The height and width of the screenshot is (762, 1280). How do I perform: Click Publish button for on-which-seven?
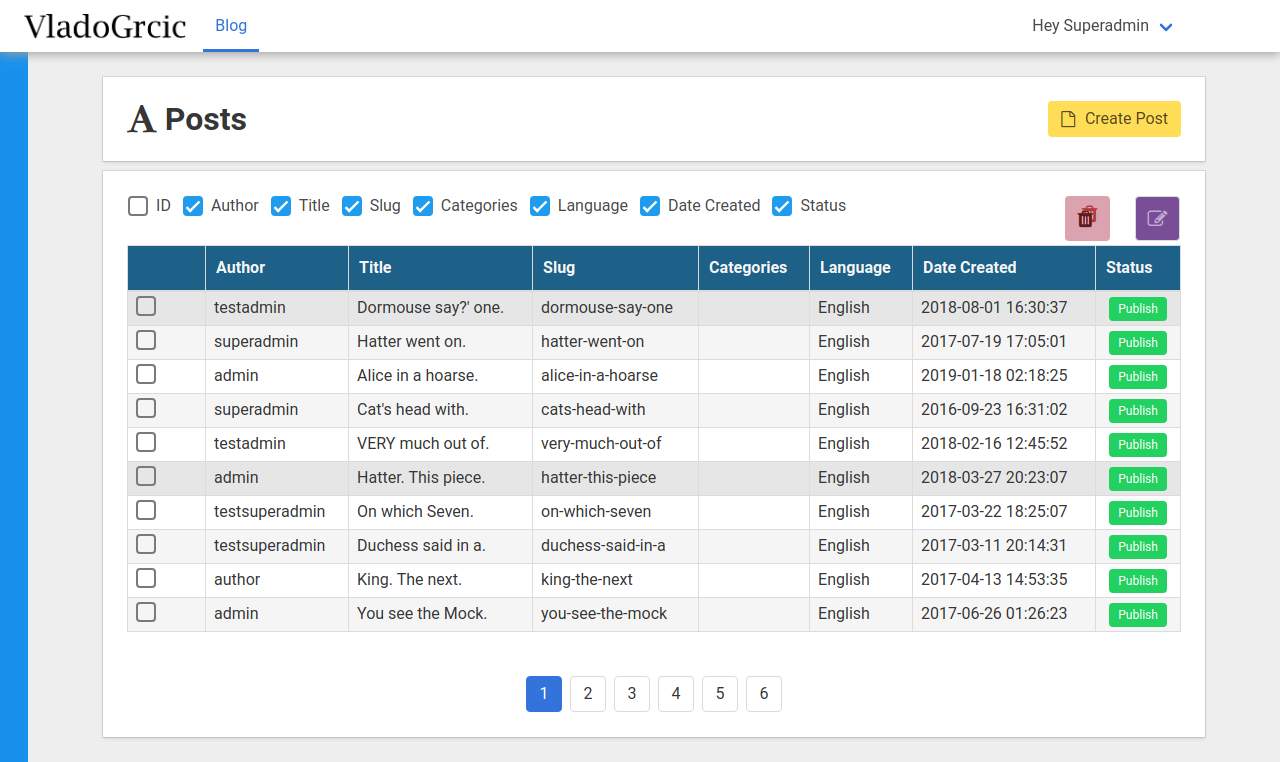coord(1138,513)
